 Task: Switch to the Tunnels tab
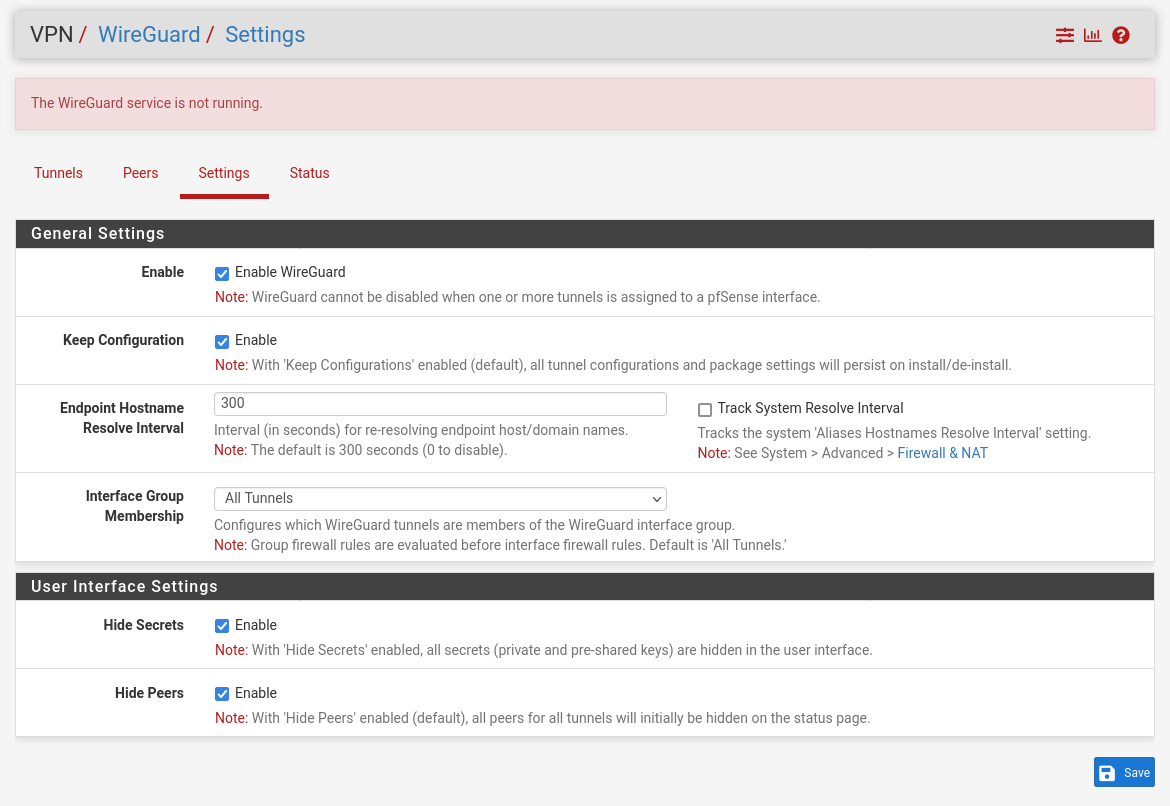click(x=58, y=173)
